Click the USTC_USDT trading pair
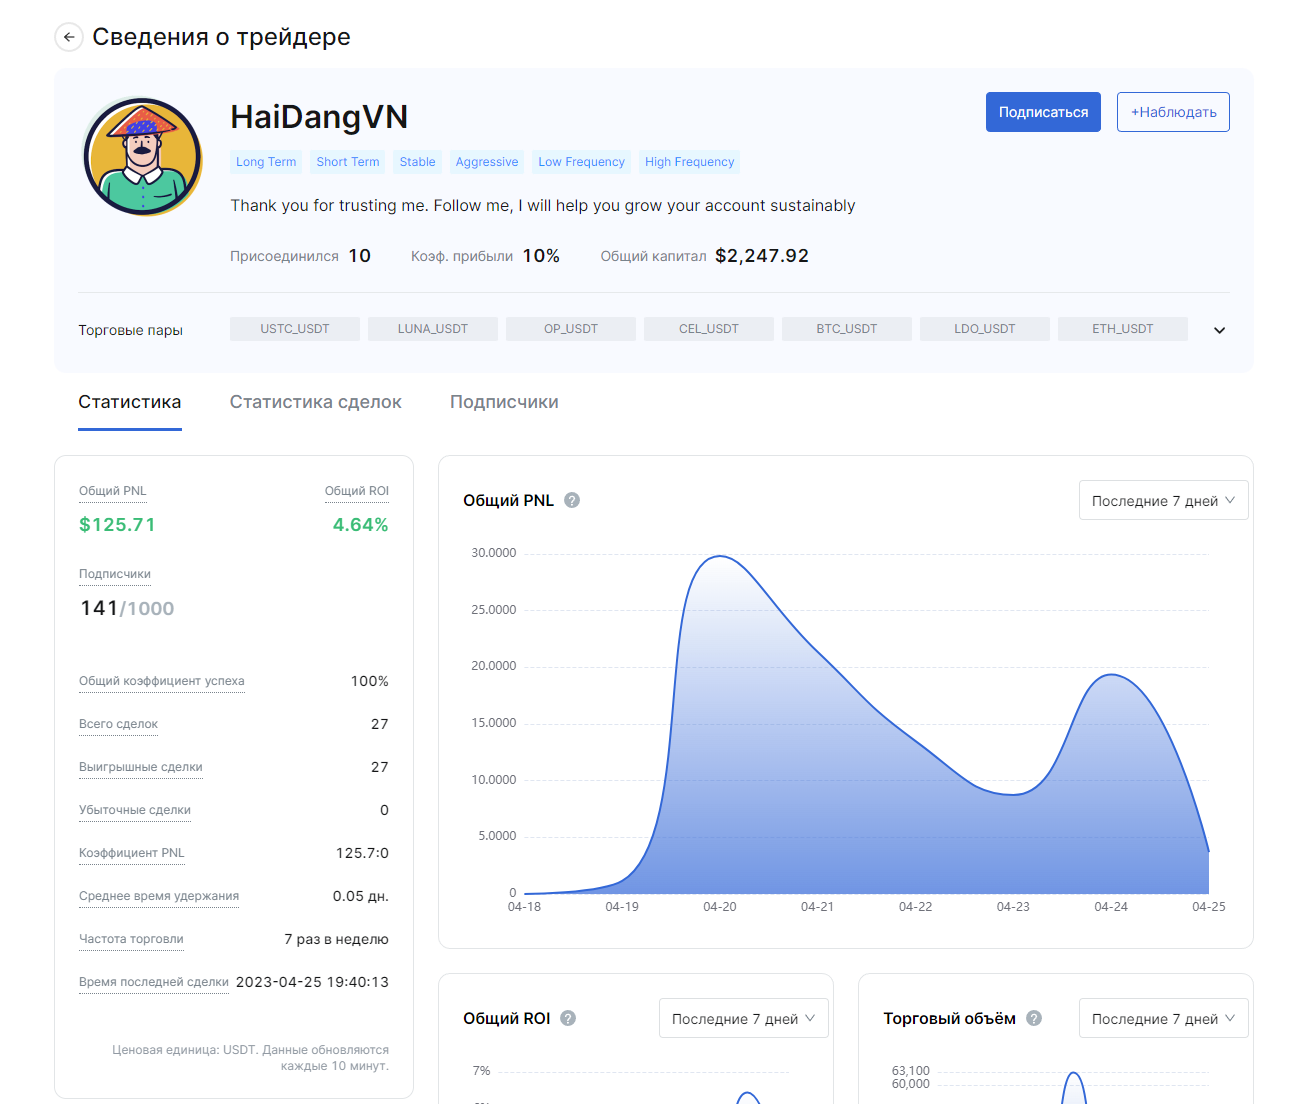Image resolution: width=1289 pixels, height=1104 pixels. pos(295,329)
